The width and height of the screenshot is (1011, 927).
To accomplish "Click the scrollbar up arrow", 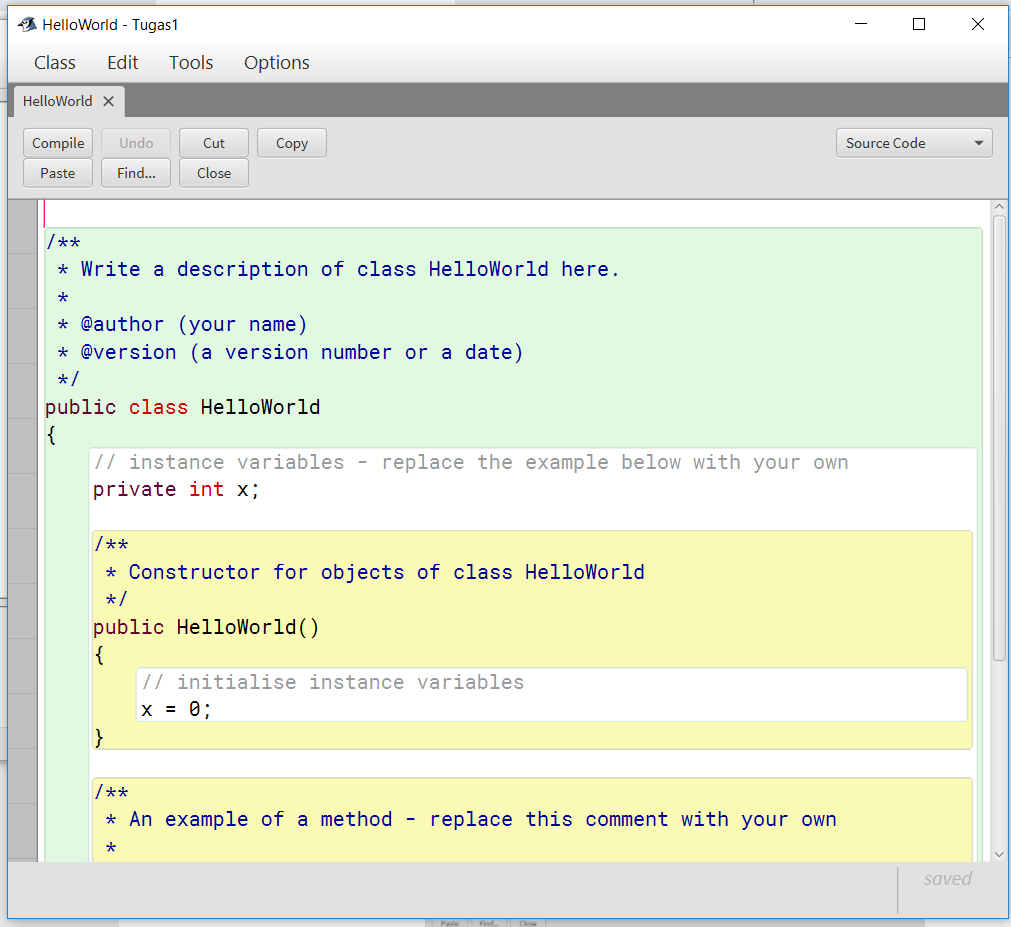I will pos(999,206).
